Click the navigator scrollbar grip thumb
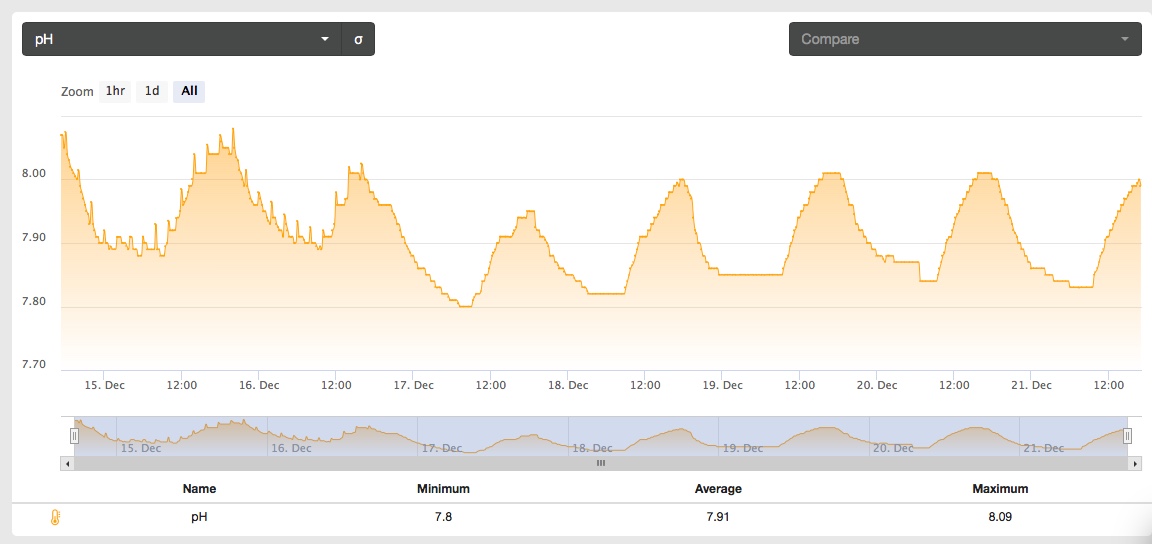The height and width of the screenshot is (544, 1152). (x=601, y=464)
